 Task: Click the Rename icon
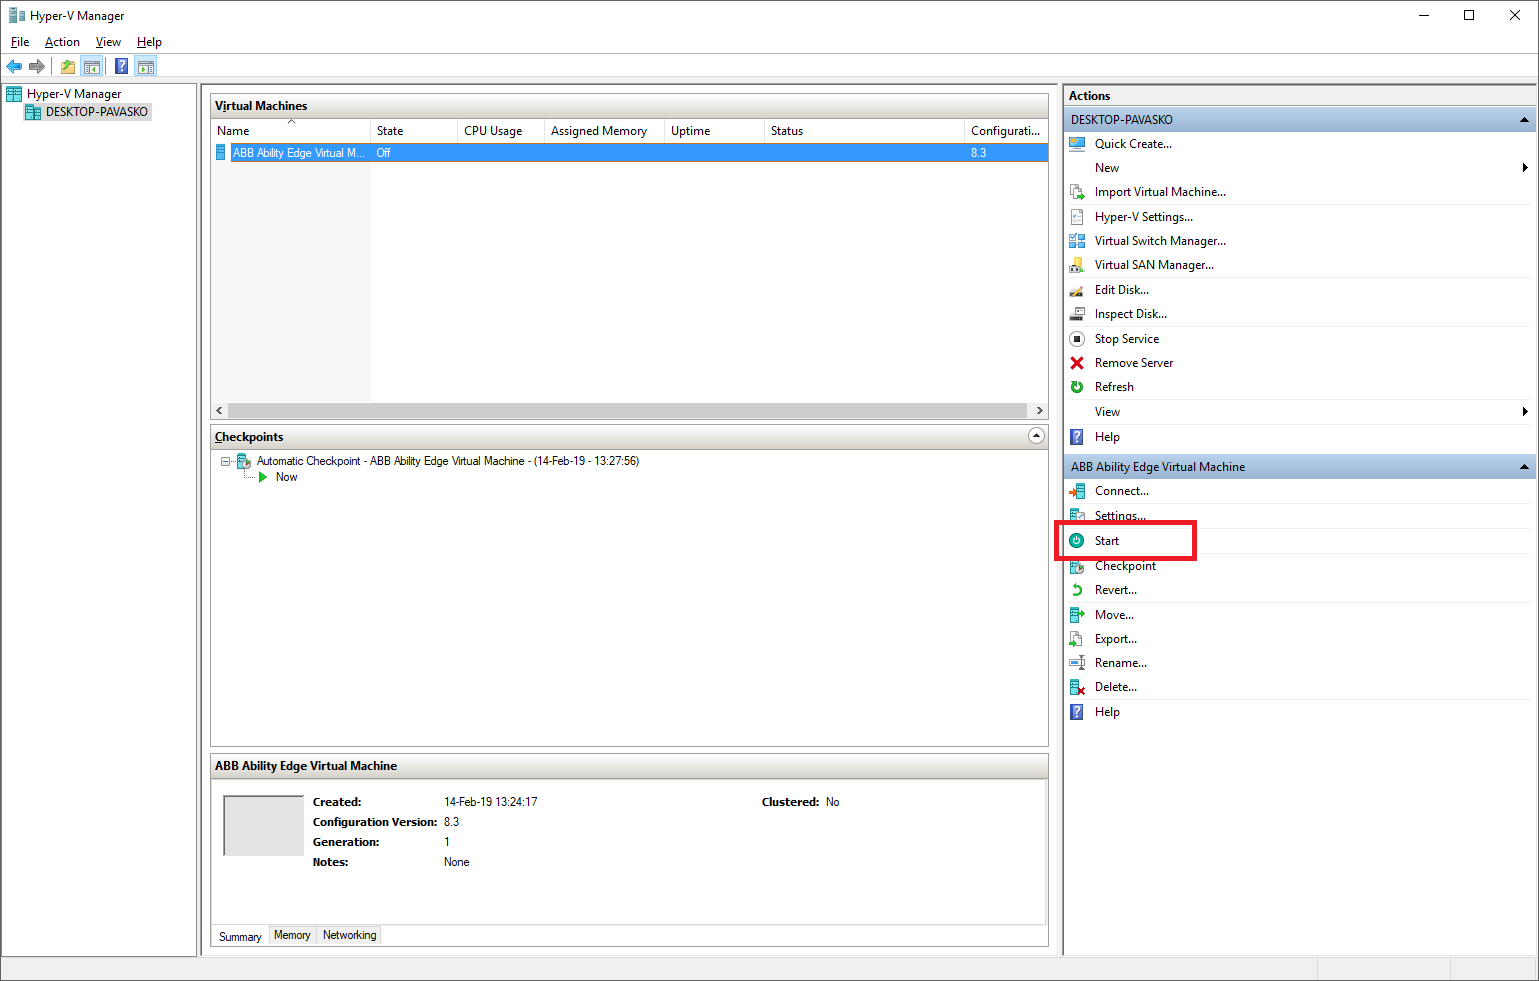(x=1077, y=663)
